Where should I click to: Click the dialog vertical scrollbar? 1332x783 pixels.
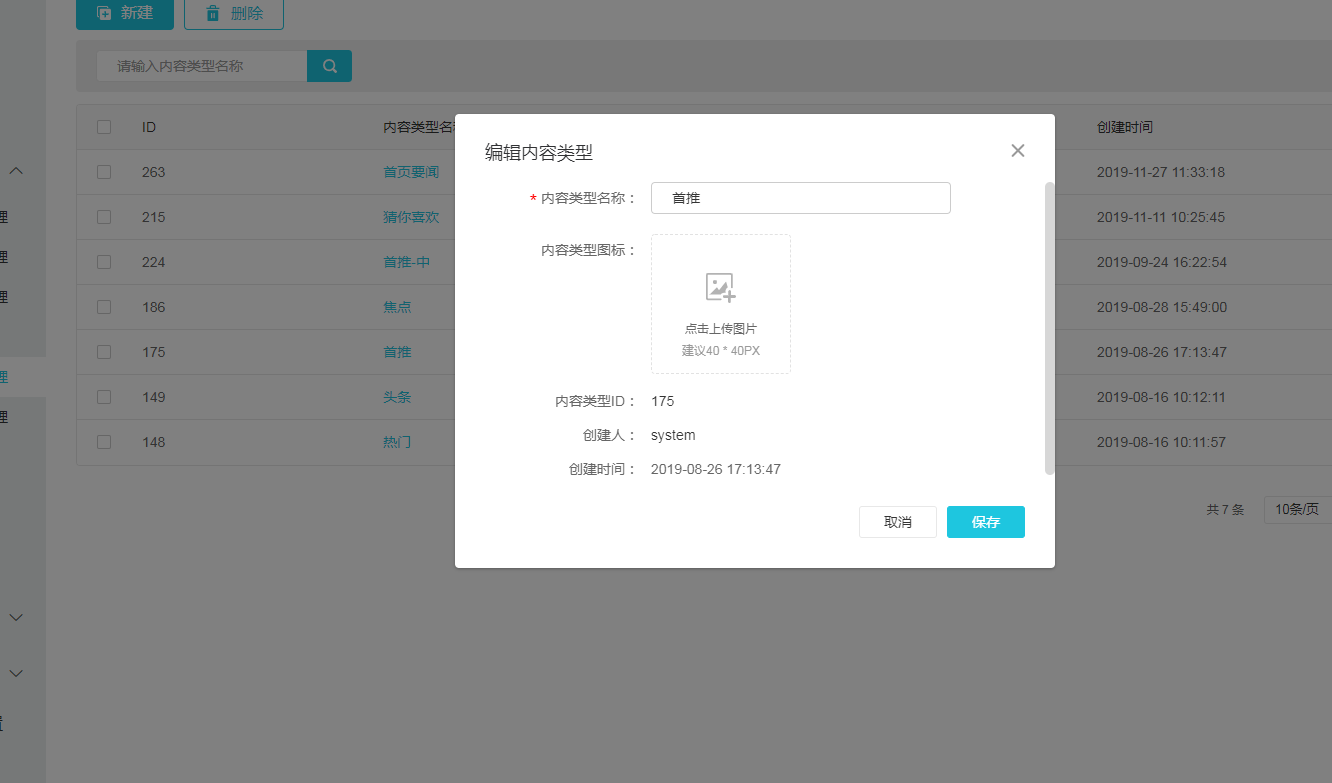(x=1049, y=328)
